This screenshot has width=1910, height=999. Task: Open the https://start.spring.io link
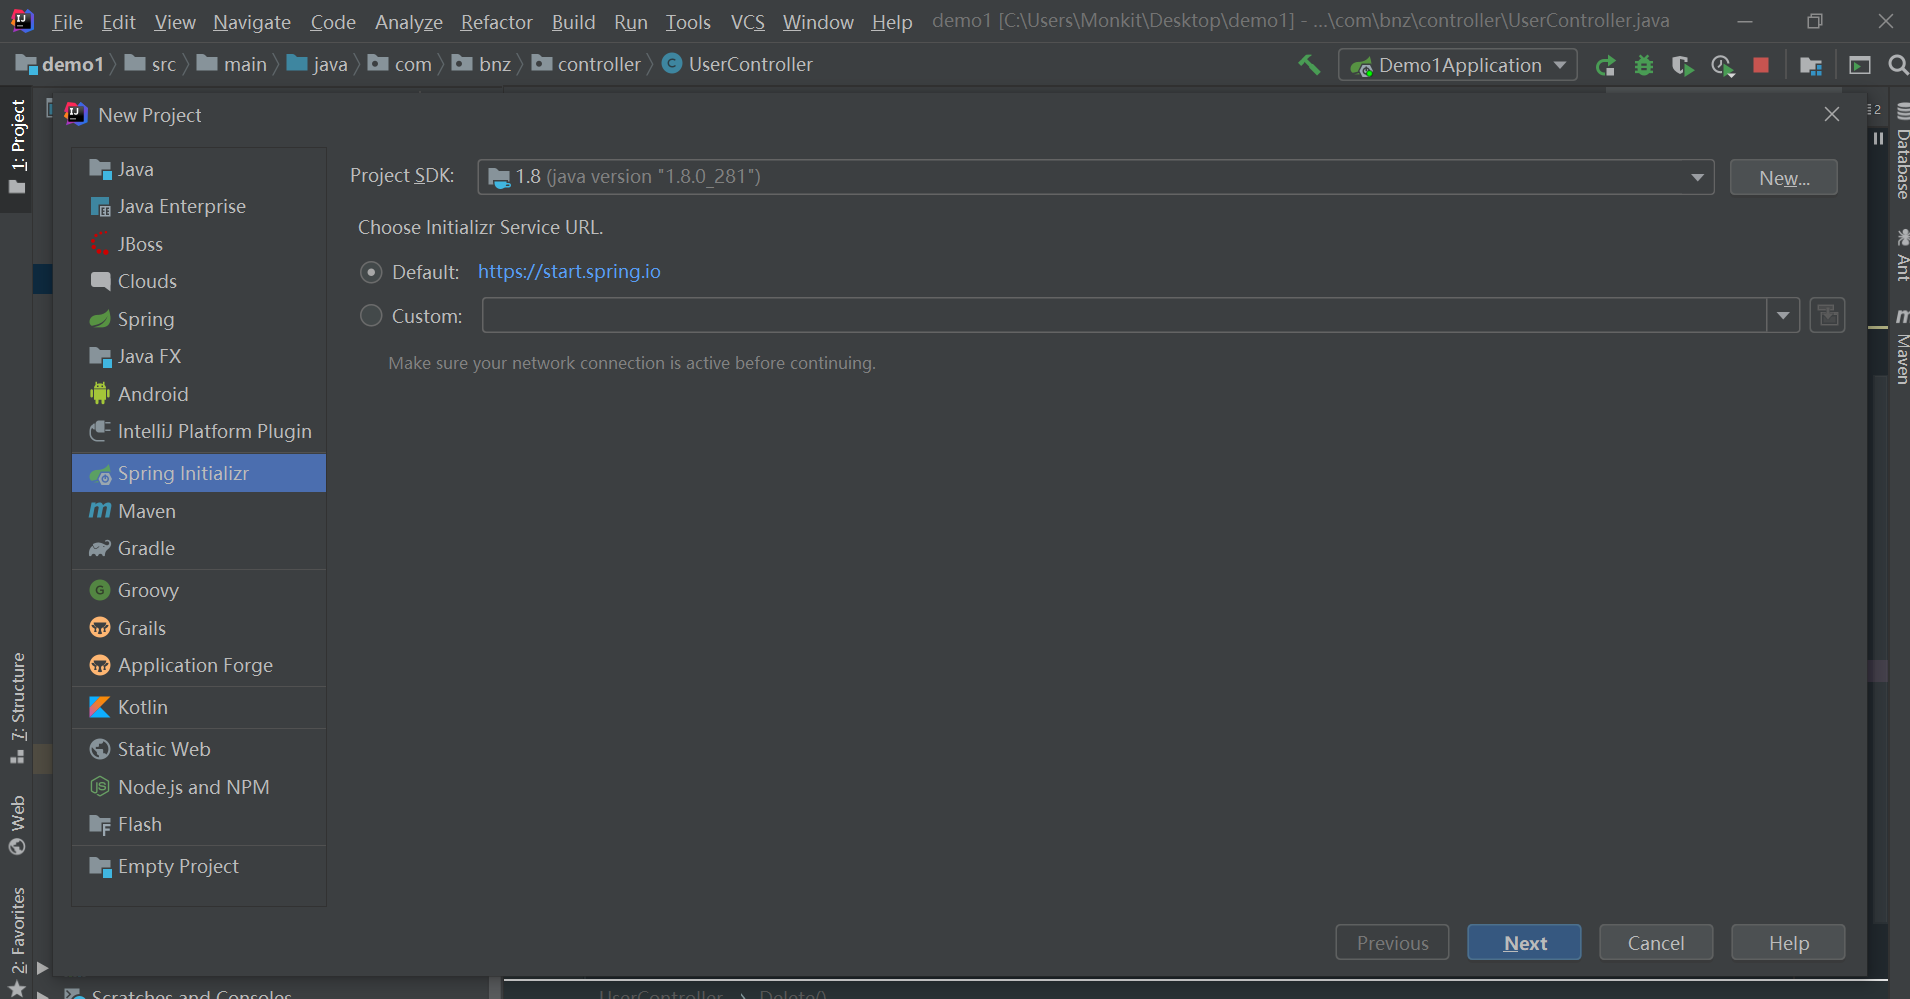[x=569, y=272]
